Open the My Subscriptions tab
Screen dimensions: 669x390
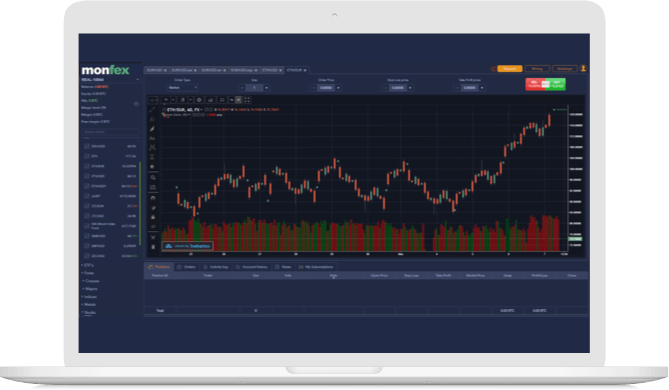point(316,267)
